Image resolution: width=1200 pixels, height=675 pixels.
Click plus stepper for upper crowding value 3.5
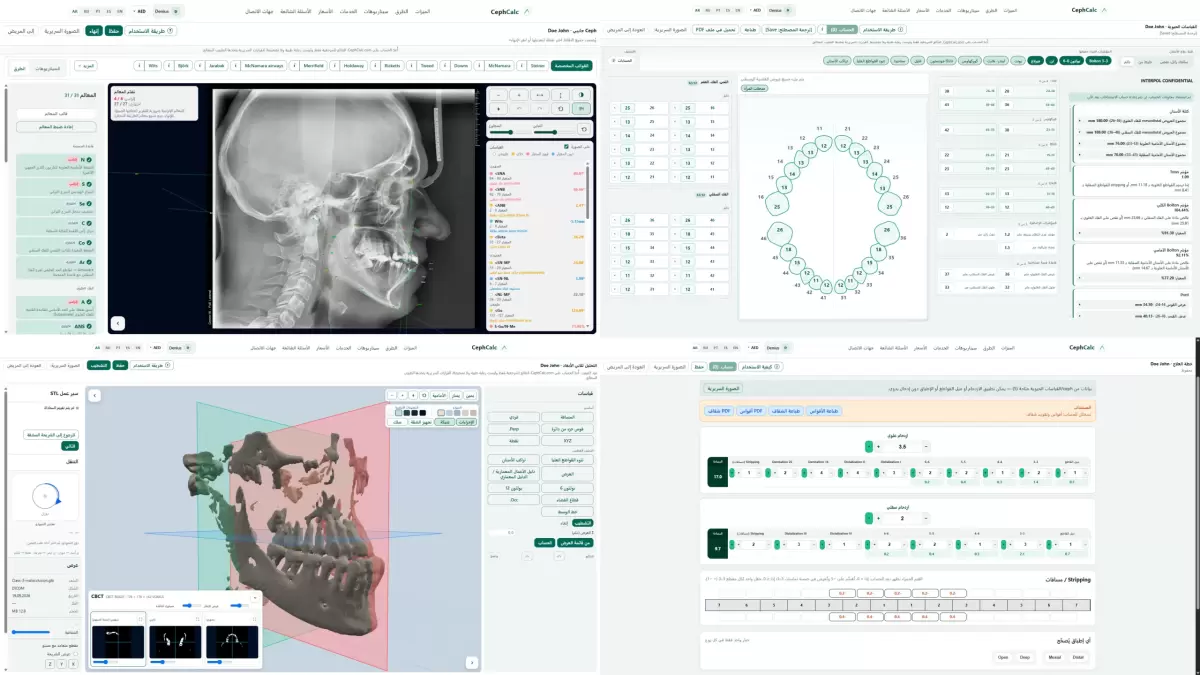pyautogui.click(x=878, y=446)
